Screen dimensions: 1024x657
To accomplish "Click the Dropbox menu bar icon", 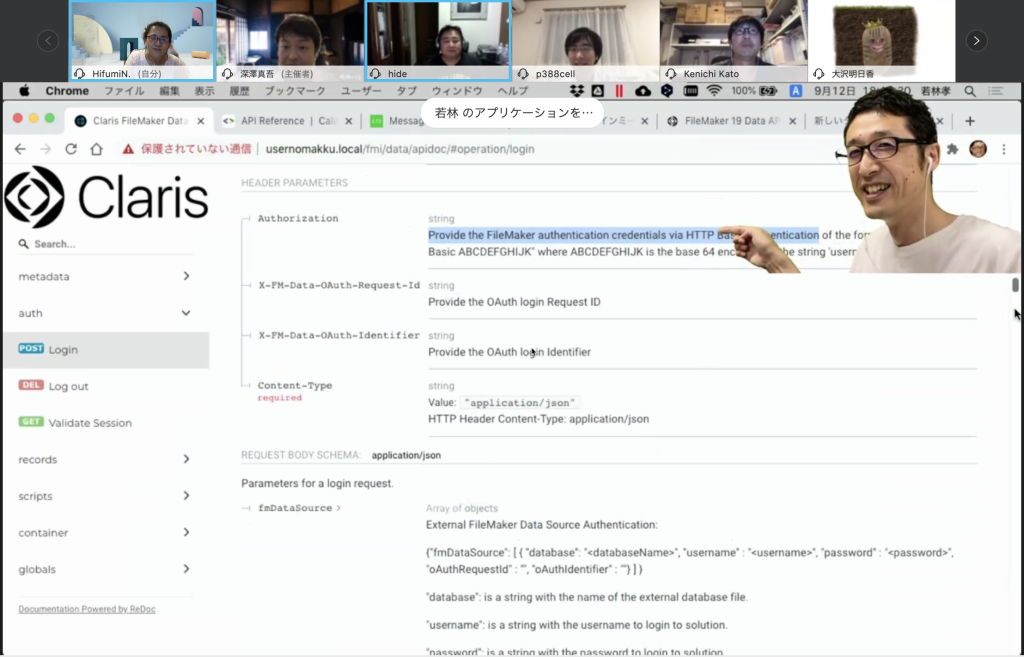I will click(x=577, y=91).
